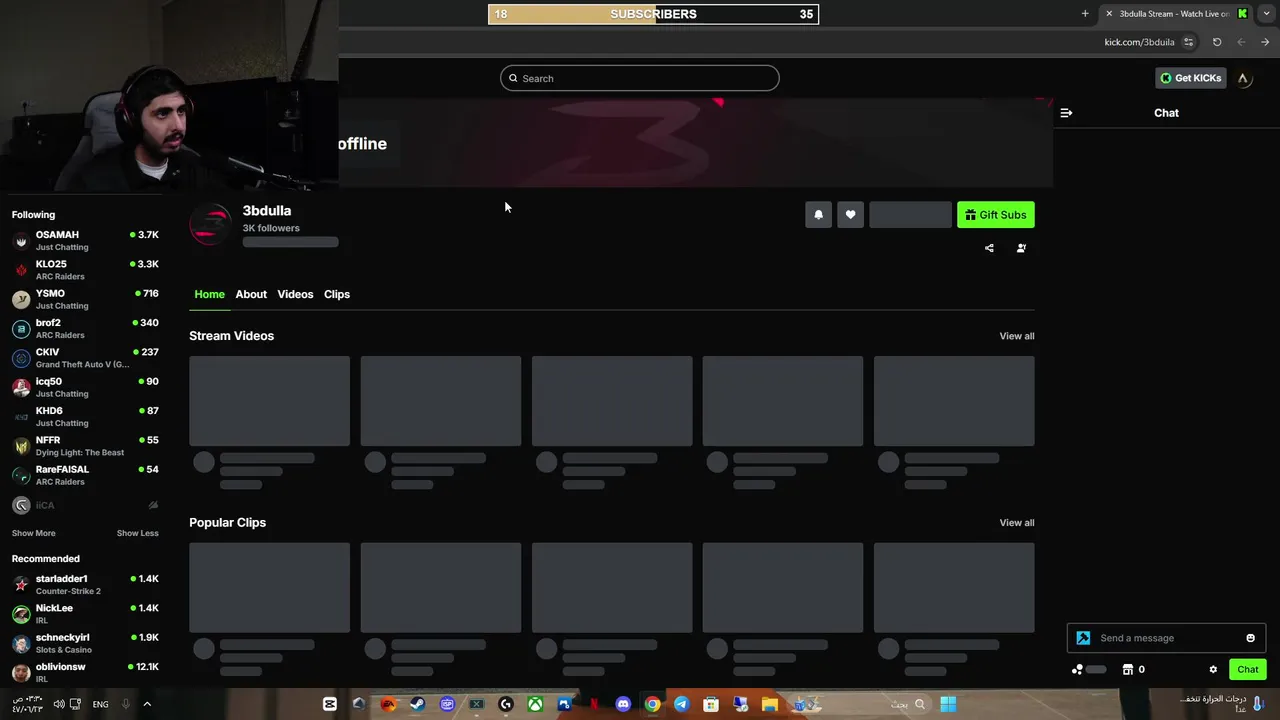Open Chrome from the taskbar

tap(652, 704)
